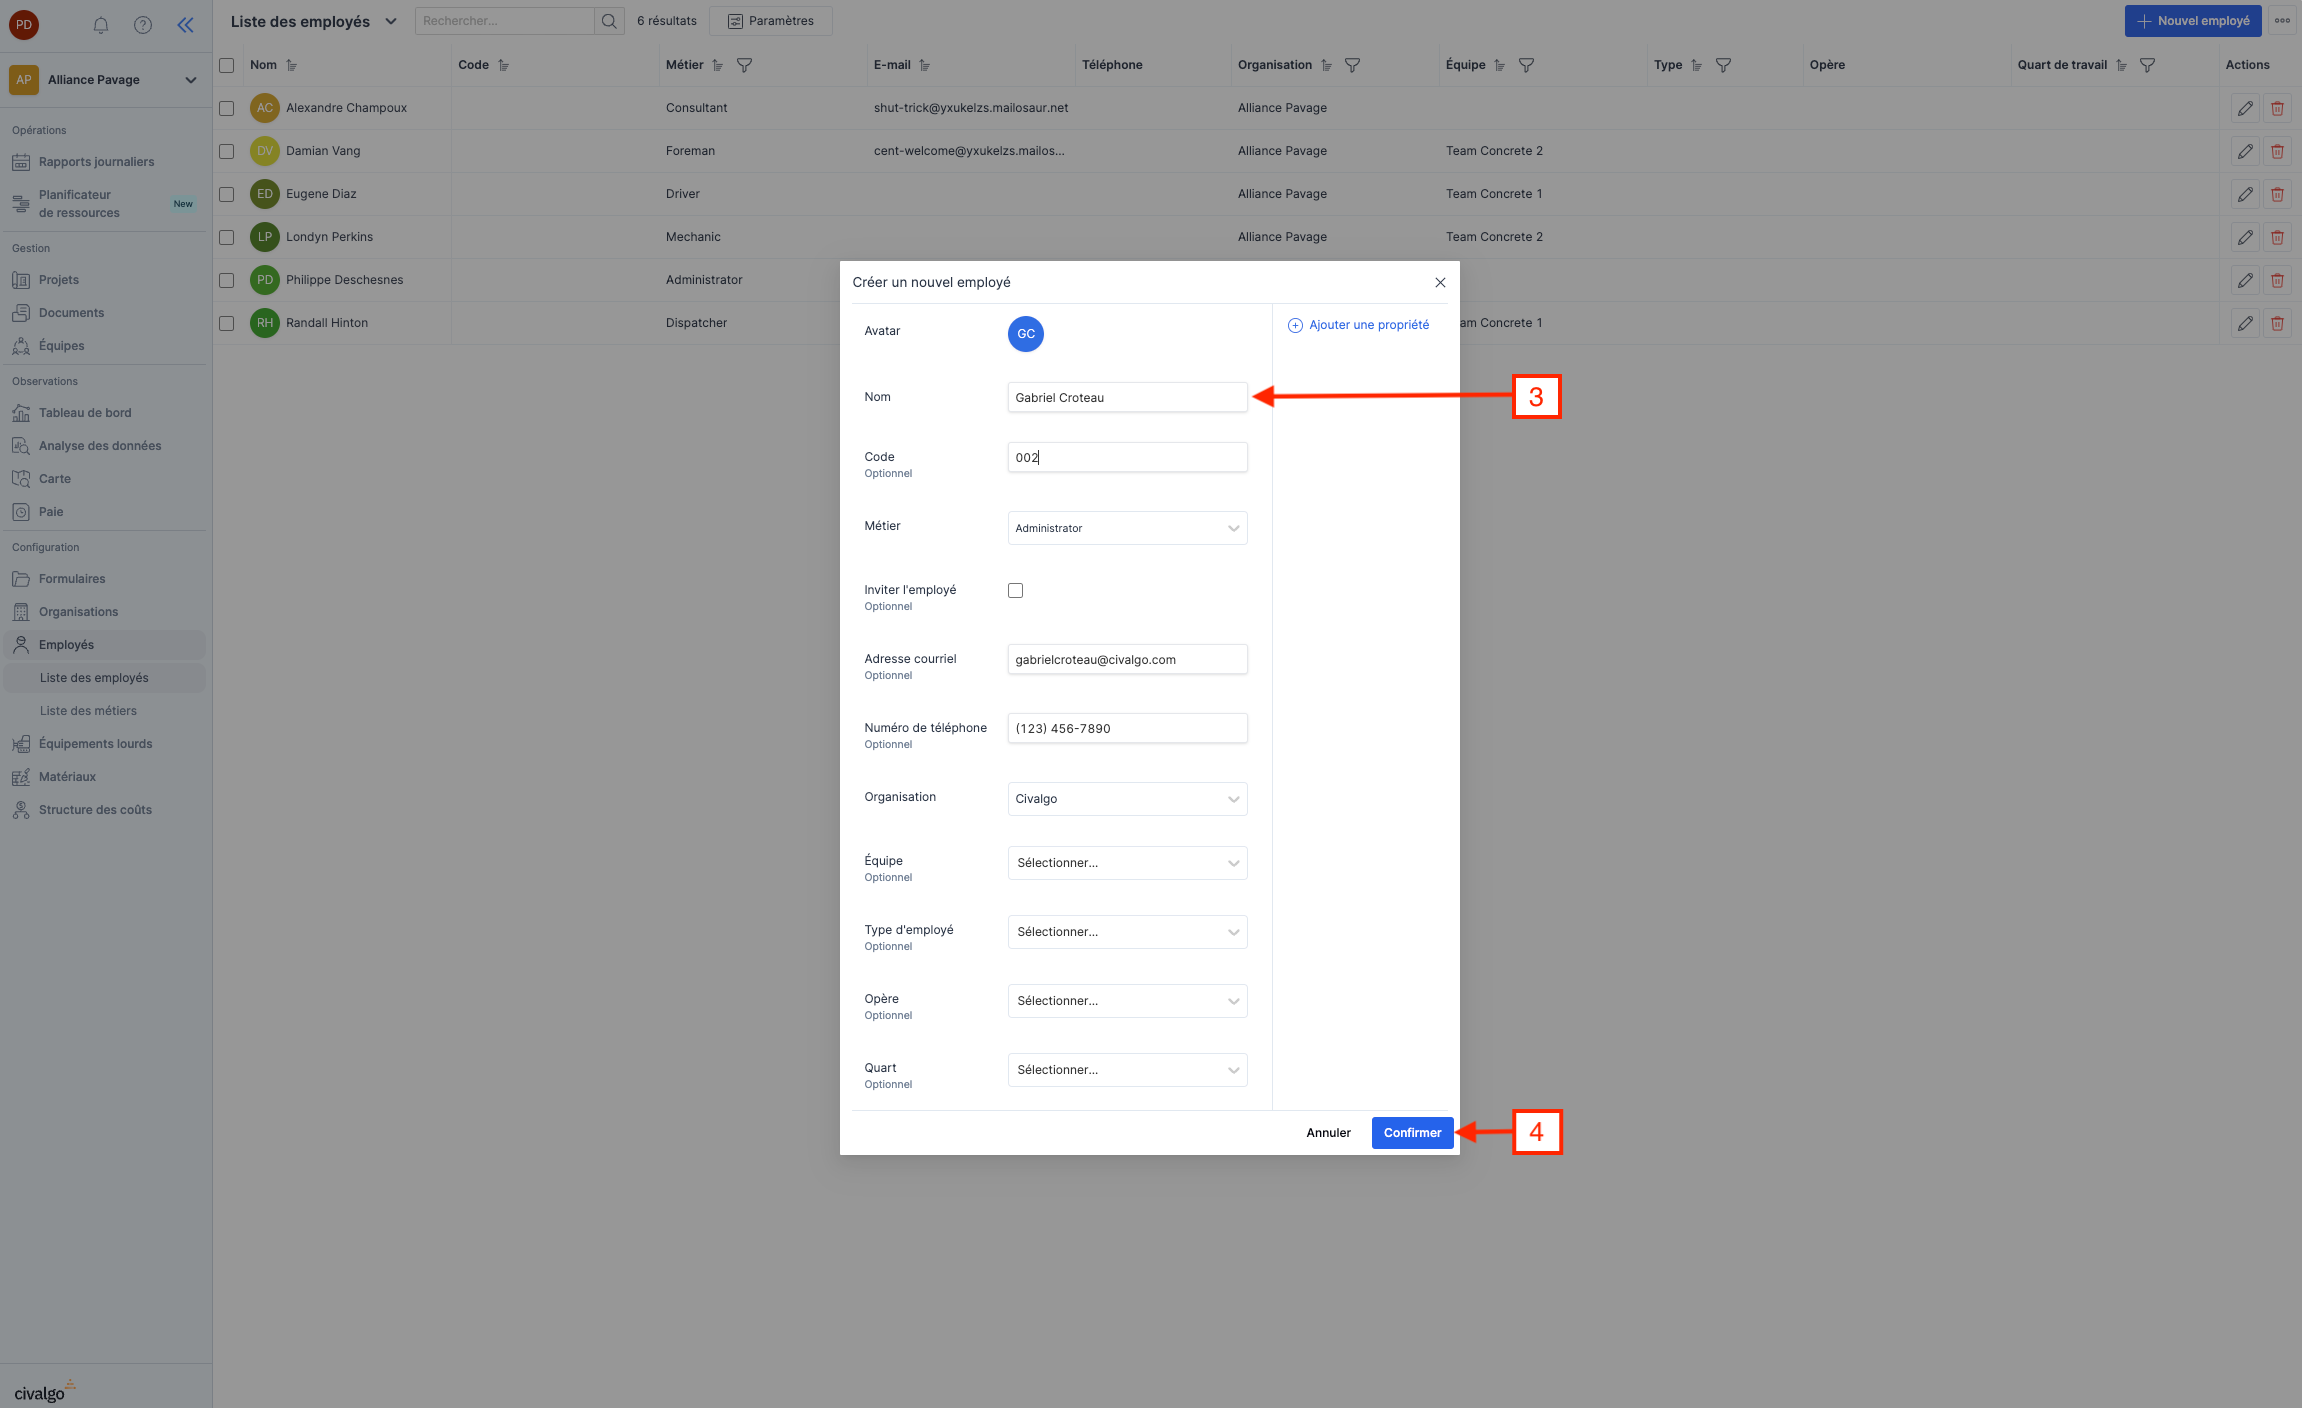Toggle the select-all header checkbox
Viewport: 2302px width, 1408px height.
click(227, 65)
